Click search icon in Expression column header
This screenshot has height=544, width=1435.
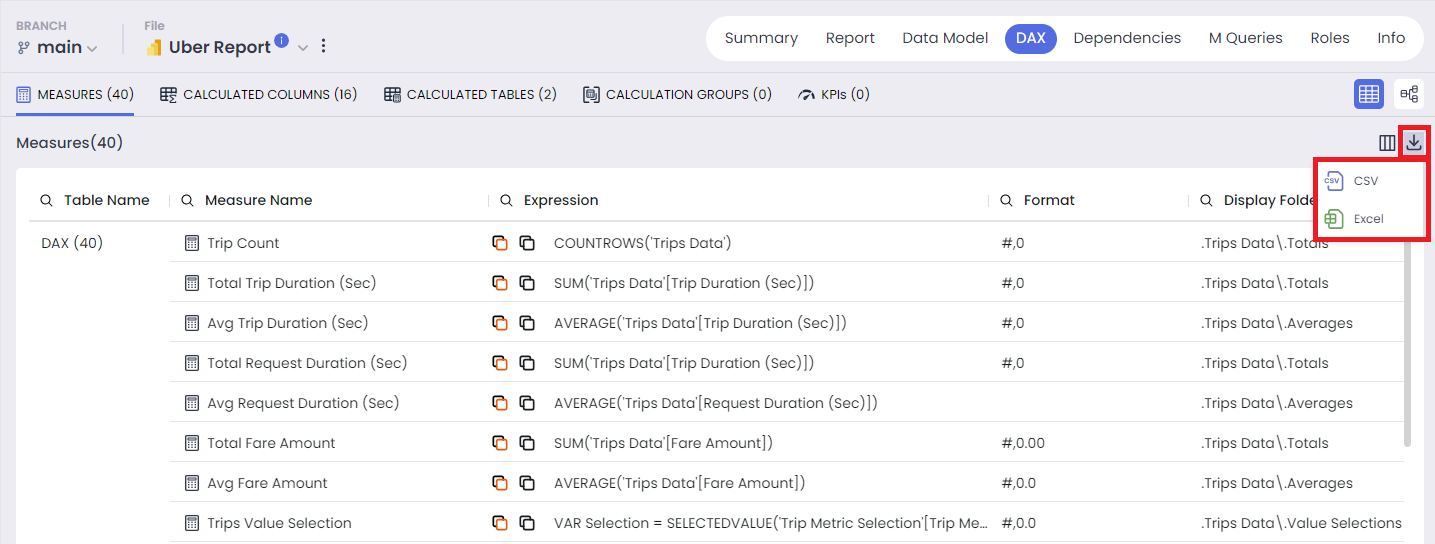coord(507,200)
